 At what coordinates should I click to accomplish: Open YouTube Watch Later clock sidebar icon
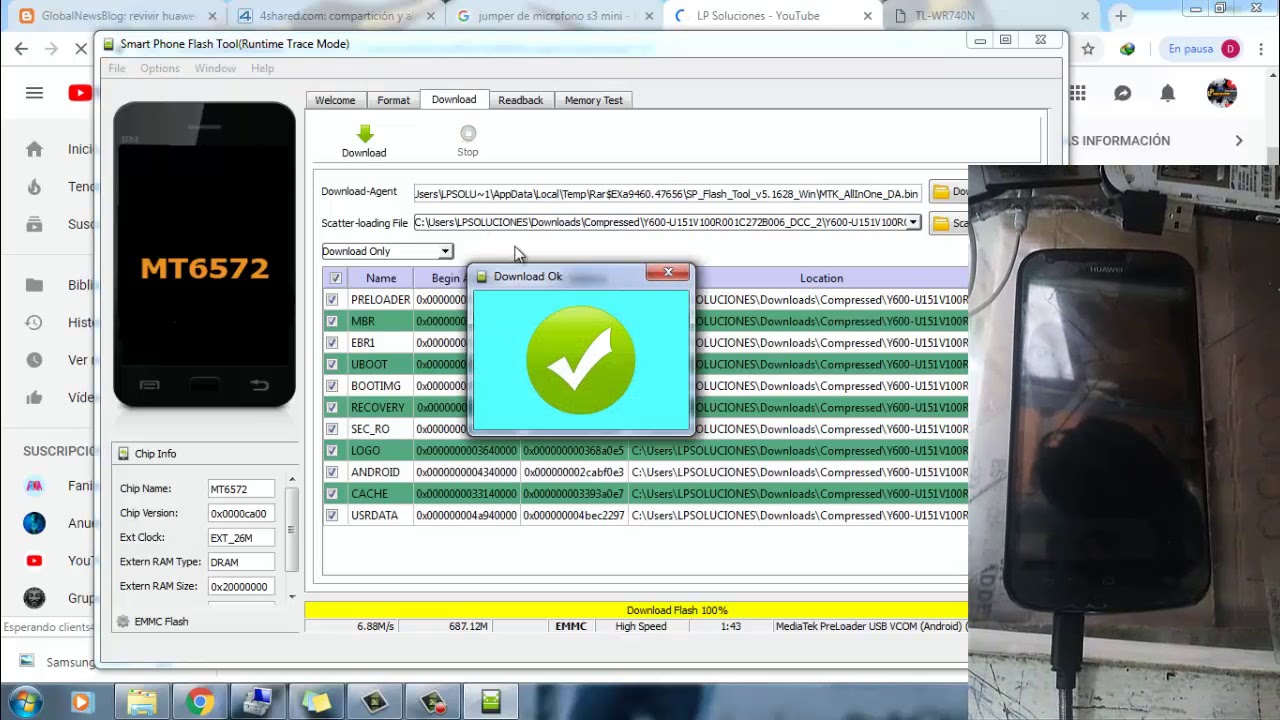[34, 360]
